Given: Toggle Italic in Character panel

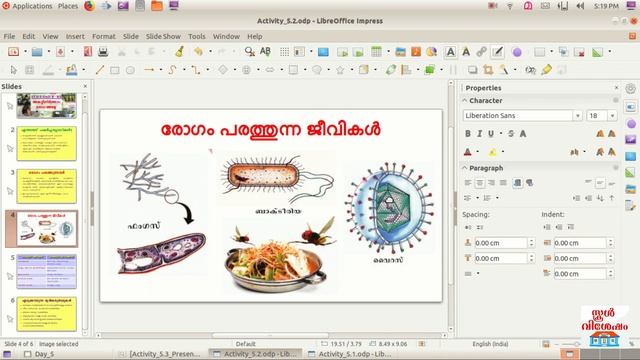Looking at the screenshot, I should click(x=480, y=133).
